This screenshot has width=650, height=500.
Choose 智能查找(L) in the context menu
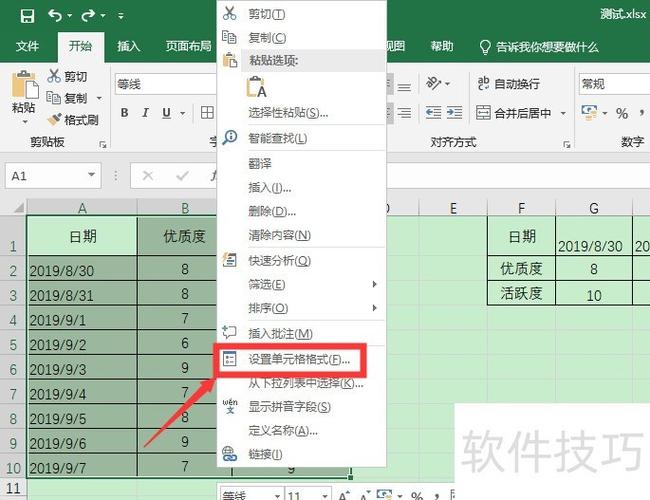[302, 138]
